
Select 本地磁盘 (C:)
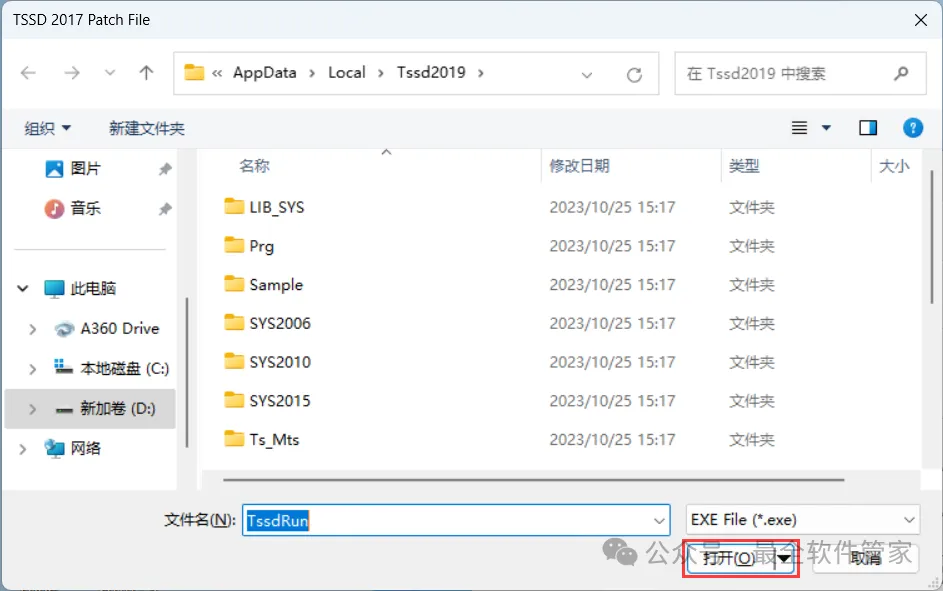(x=124, y=369)
